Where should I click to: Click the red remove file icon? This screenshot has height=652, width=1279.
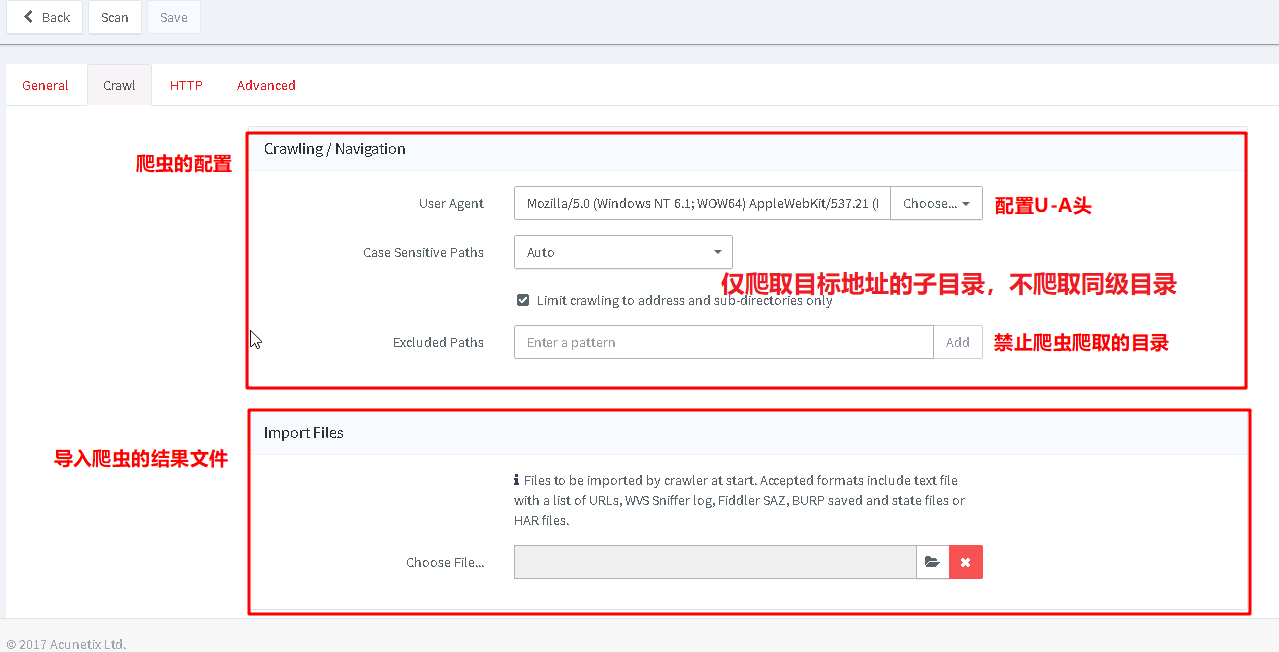(x=966, y=562)
